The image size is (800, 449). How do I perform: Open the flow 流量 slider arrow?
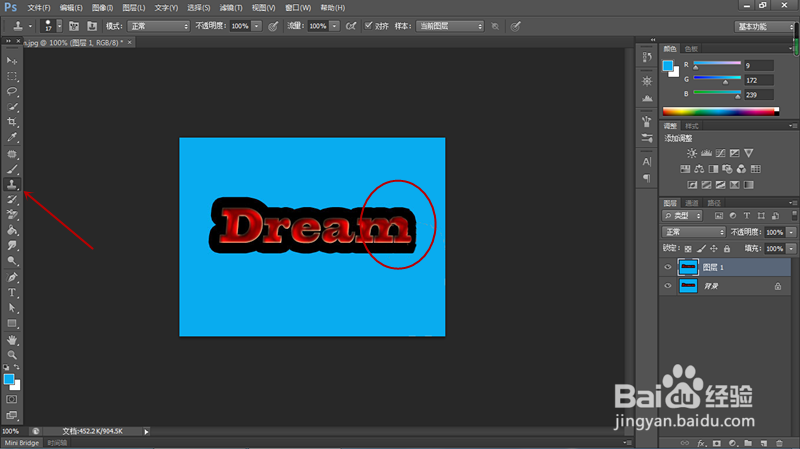coord(334,26)
